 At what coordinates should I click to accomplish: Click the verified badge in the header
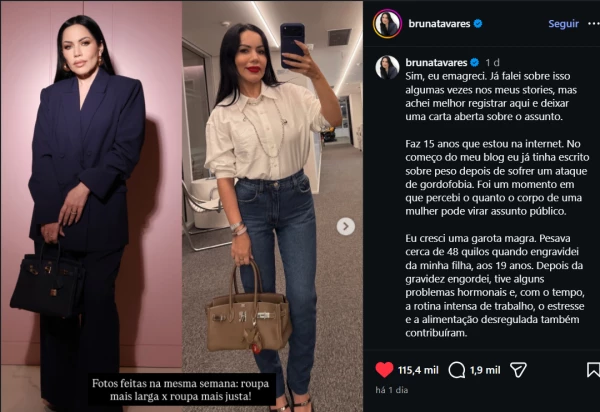(478, 24)
